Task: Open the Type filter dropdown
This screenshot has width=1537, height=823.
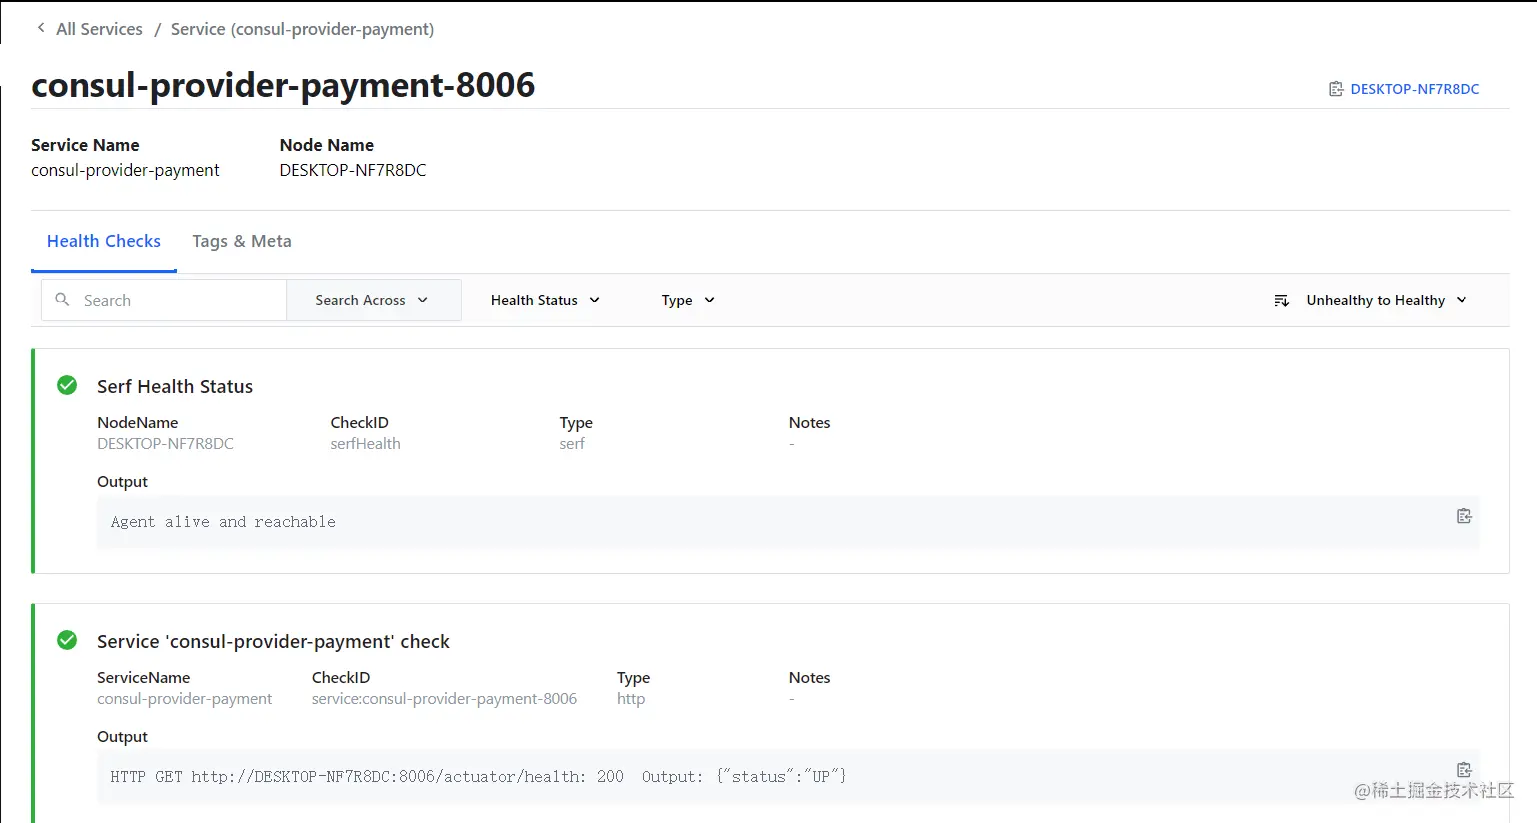Action: pyautogui.click(x=688, y=300)
